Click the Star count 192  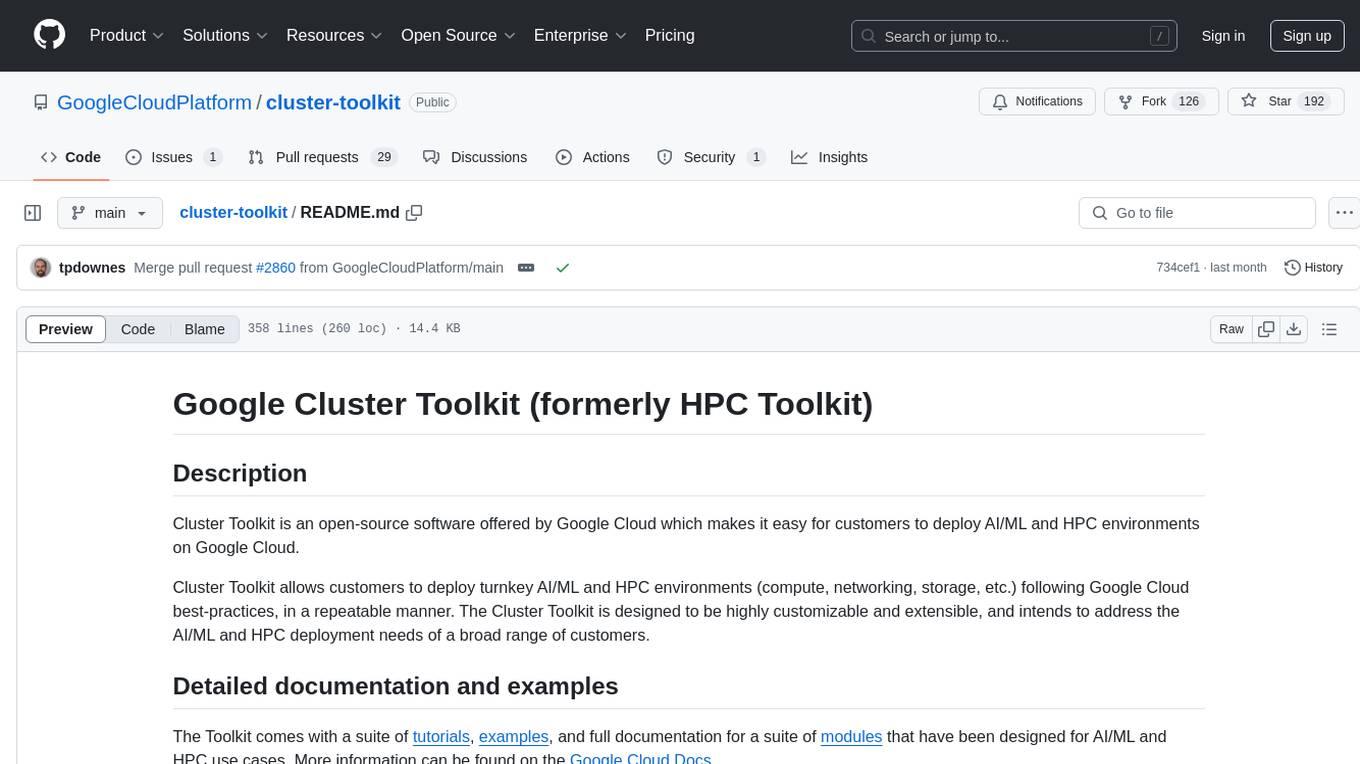coord(1313,102)
